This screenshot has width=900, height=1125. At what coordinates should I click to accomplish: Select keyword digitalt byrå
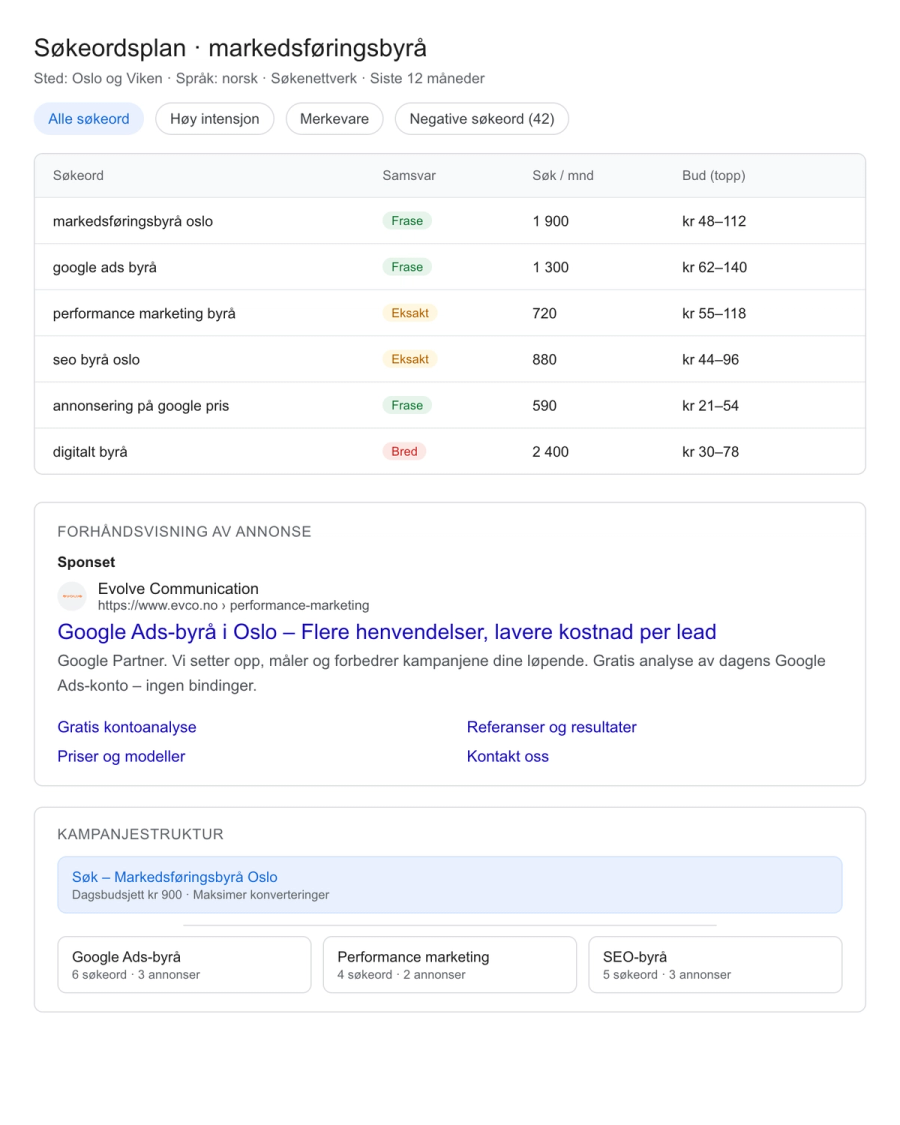click(x=90, y=452)
